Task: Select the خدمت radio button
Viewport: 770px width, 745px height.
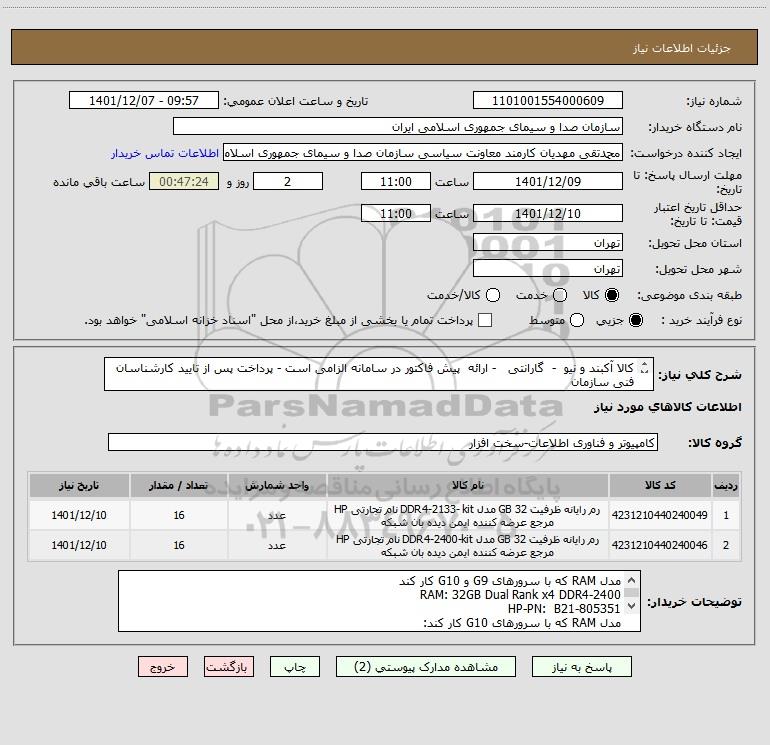Action: click(560, 295)
